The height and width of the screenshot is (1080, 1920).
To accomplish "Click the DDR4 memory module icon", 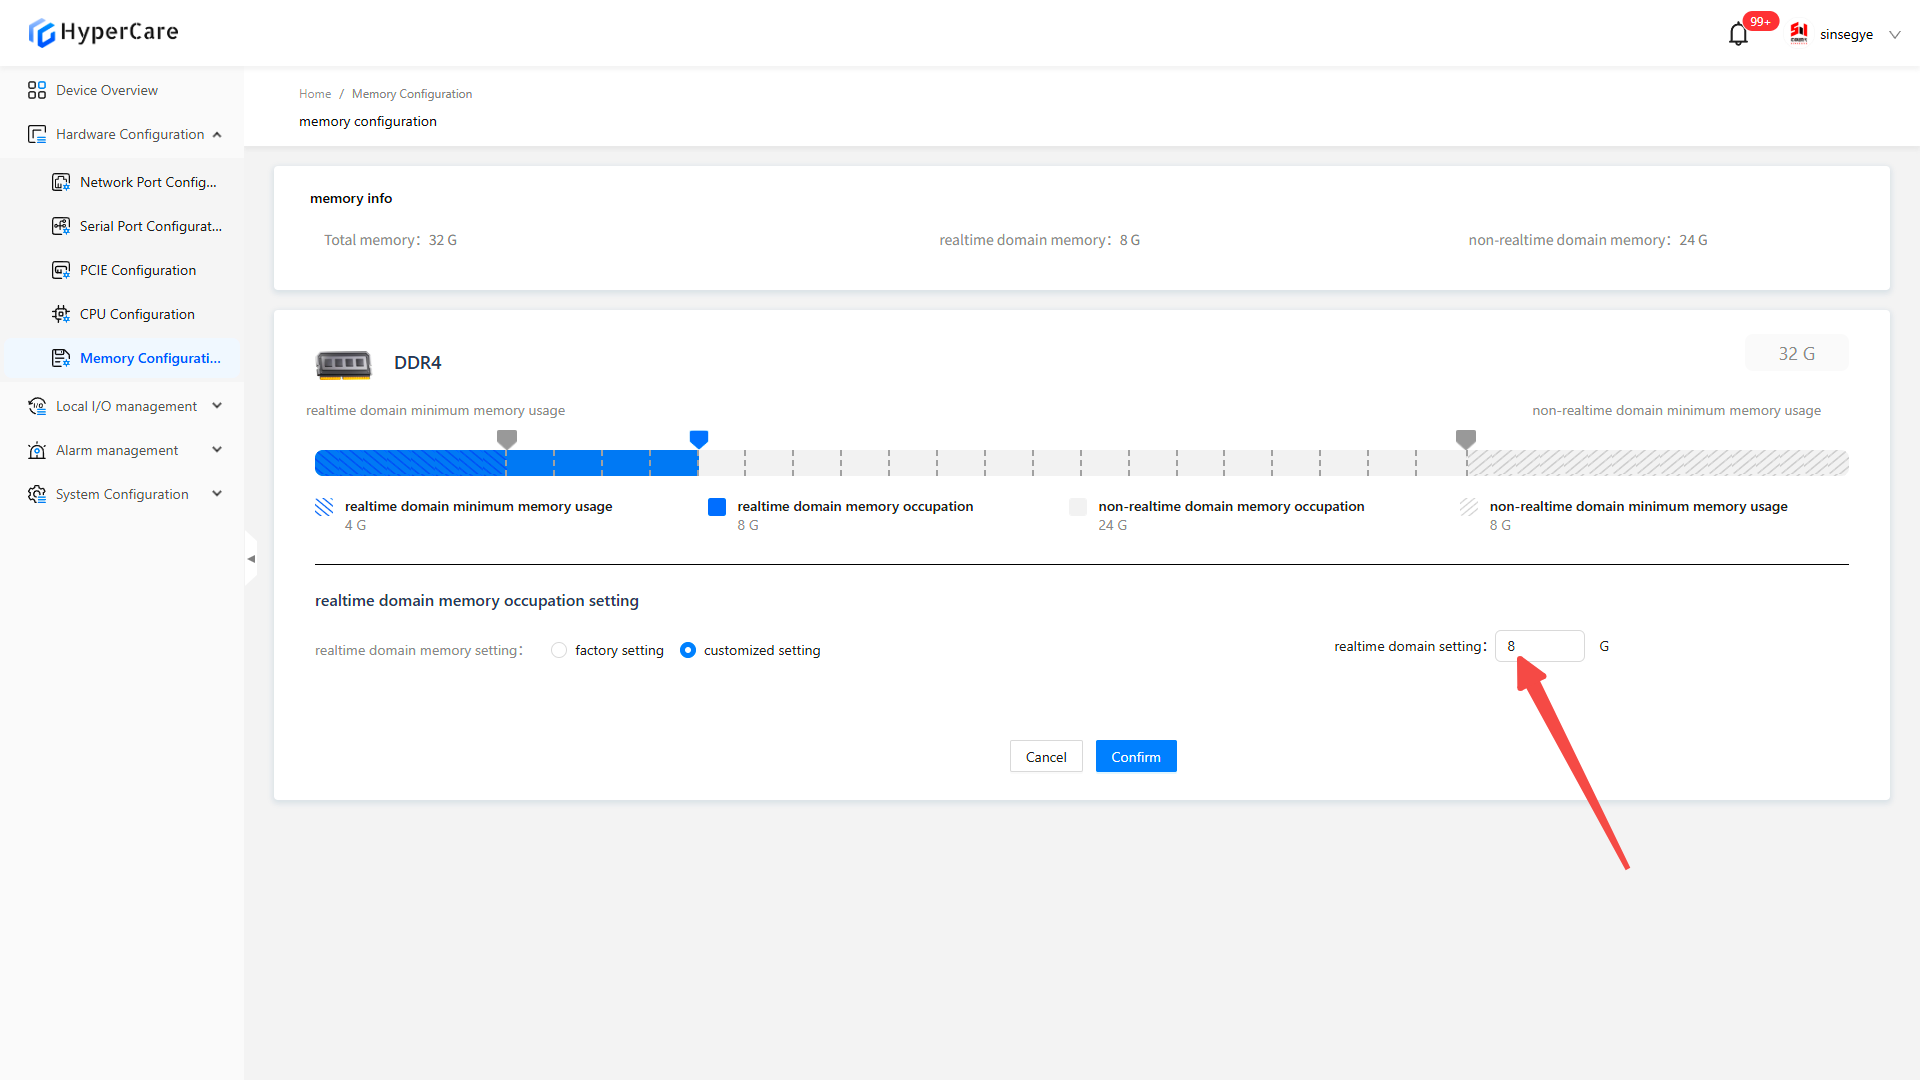I will click(343, 363).
